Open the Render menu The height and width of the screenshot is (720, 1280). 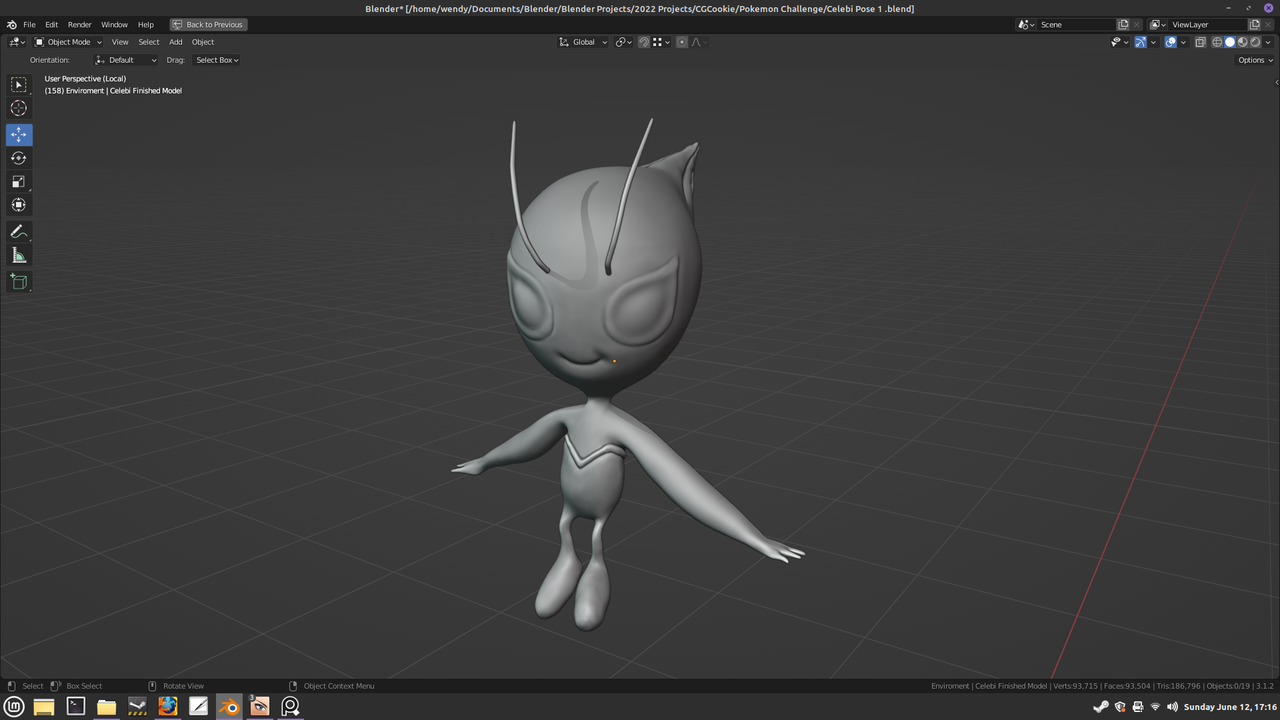[x=79, y=24]
